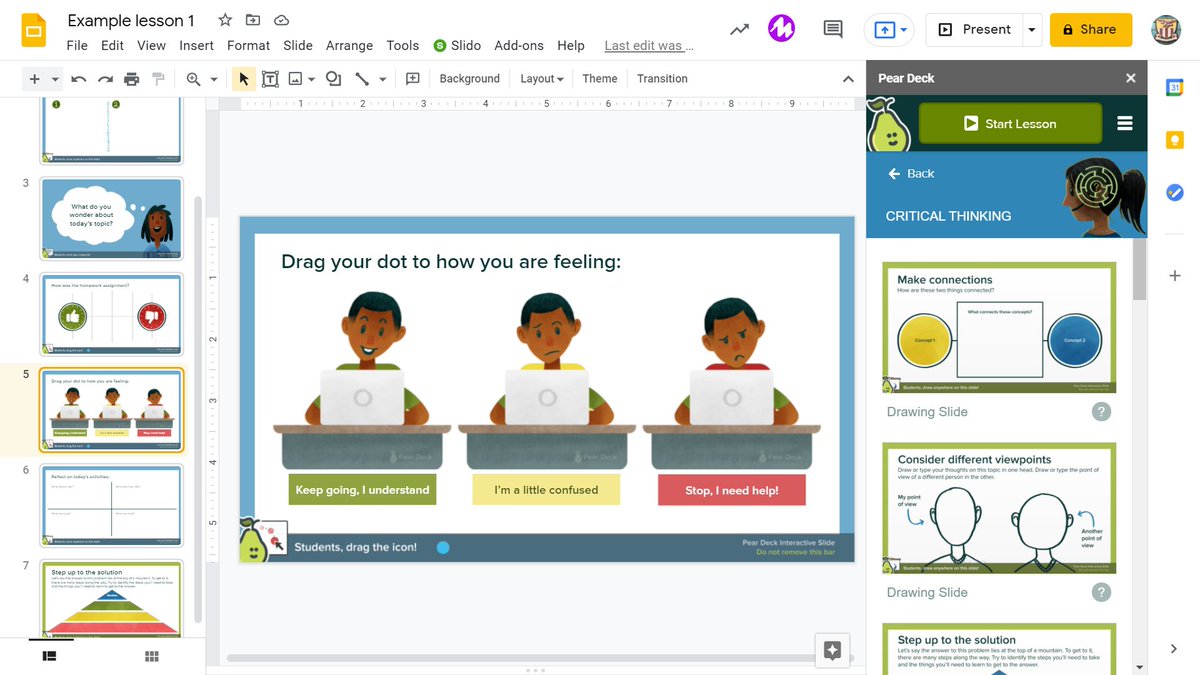The width and height of the screenshot is (1200, 675).
Task: Choose the select arrow cursor tool
Action: click(243, 79)
